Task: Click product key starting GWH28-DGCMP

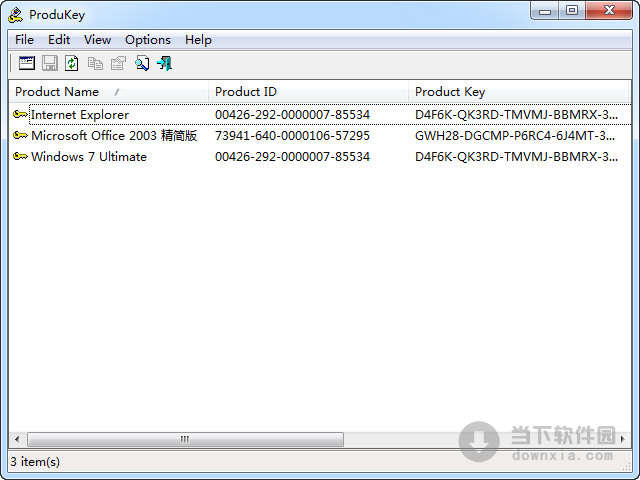Action: point(515,135)
